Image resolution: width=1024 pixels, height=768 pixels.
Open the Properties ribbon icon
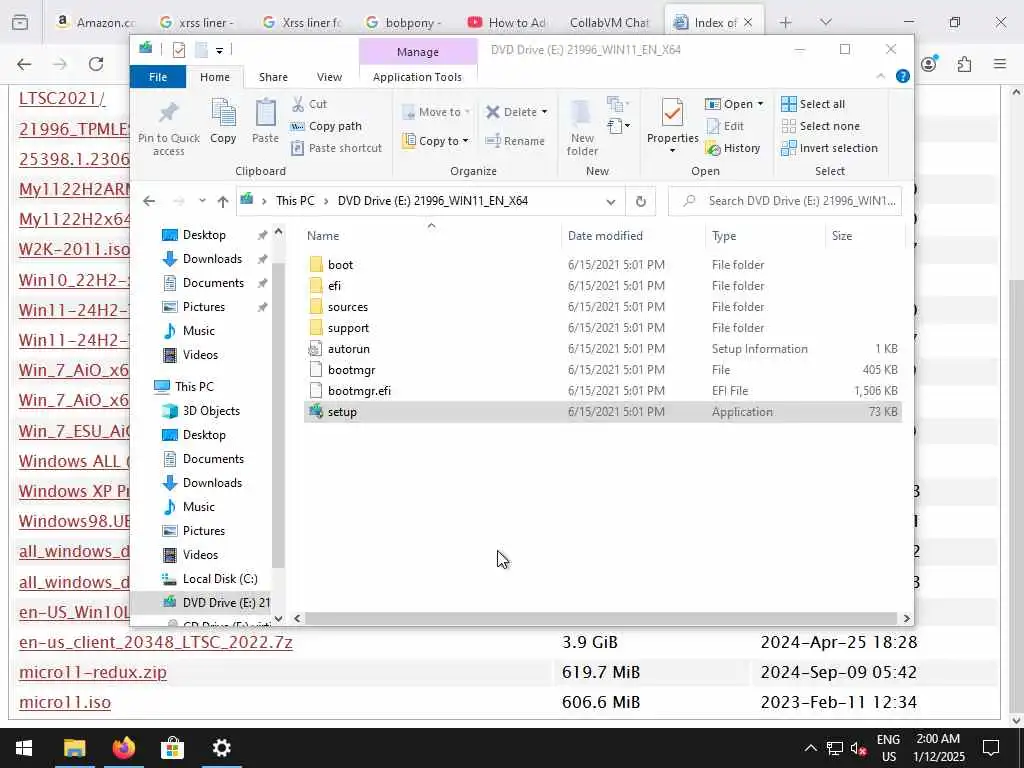[x=672, y=114]
